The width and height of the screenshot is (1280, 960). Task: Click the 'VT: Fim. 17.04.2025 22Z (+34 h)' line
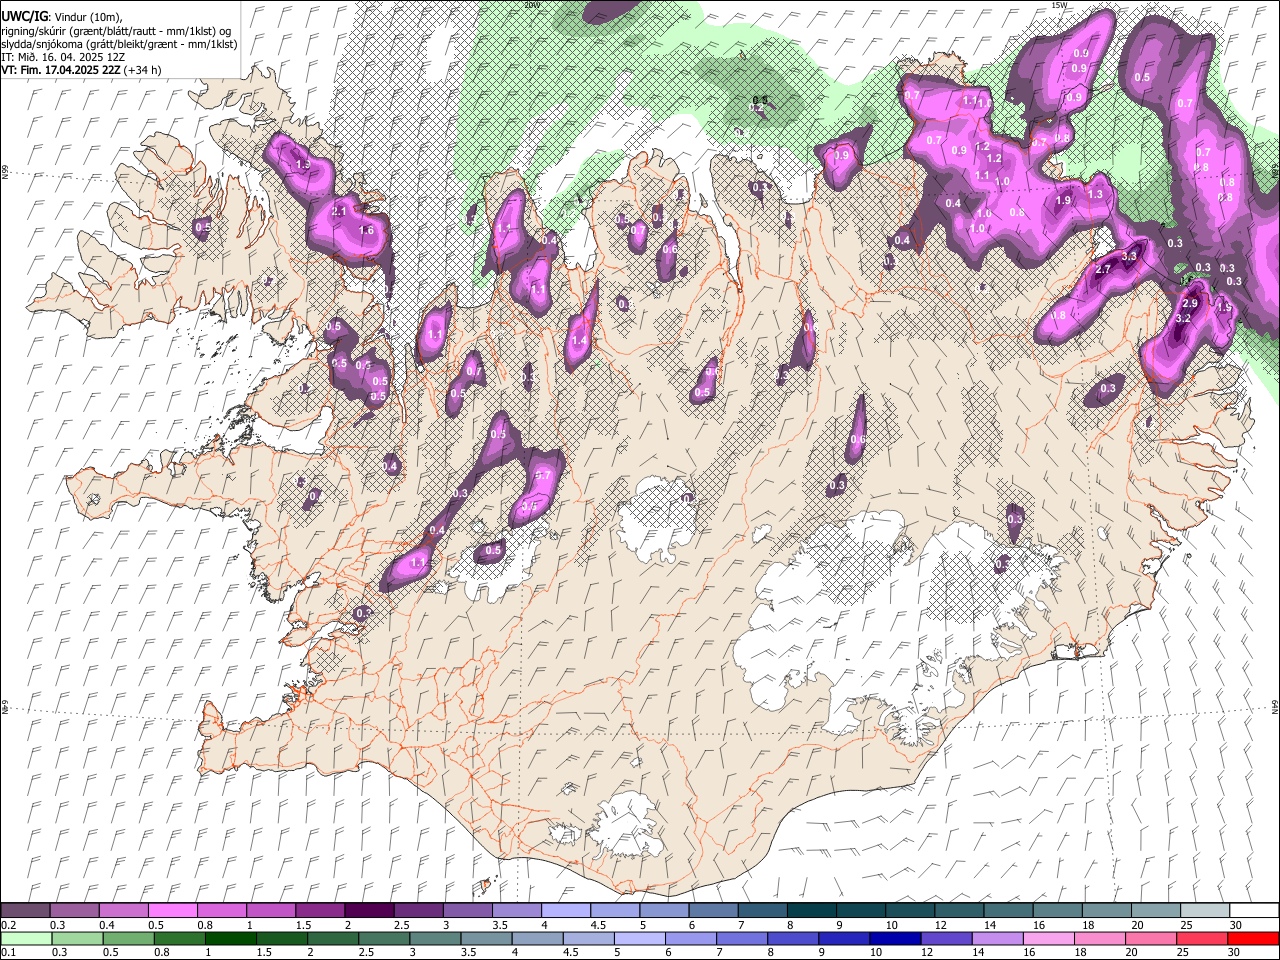81,70
